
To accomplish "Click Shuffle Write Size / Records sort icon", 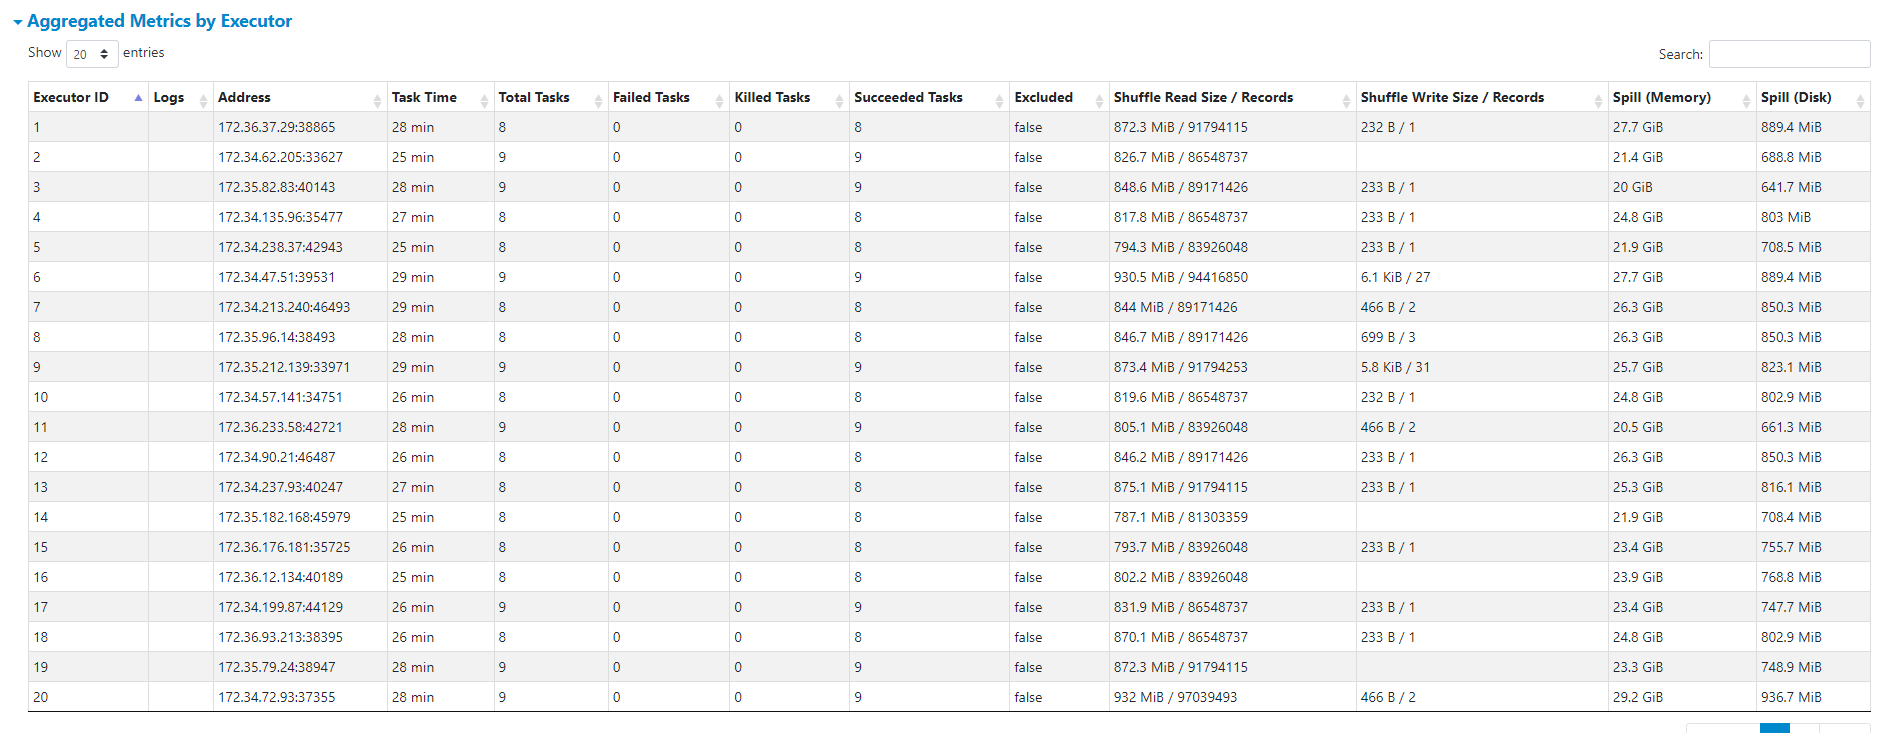I will pyautogui.click(x=1598, y=99).
